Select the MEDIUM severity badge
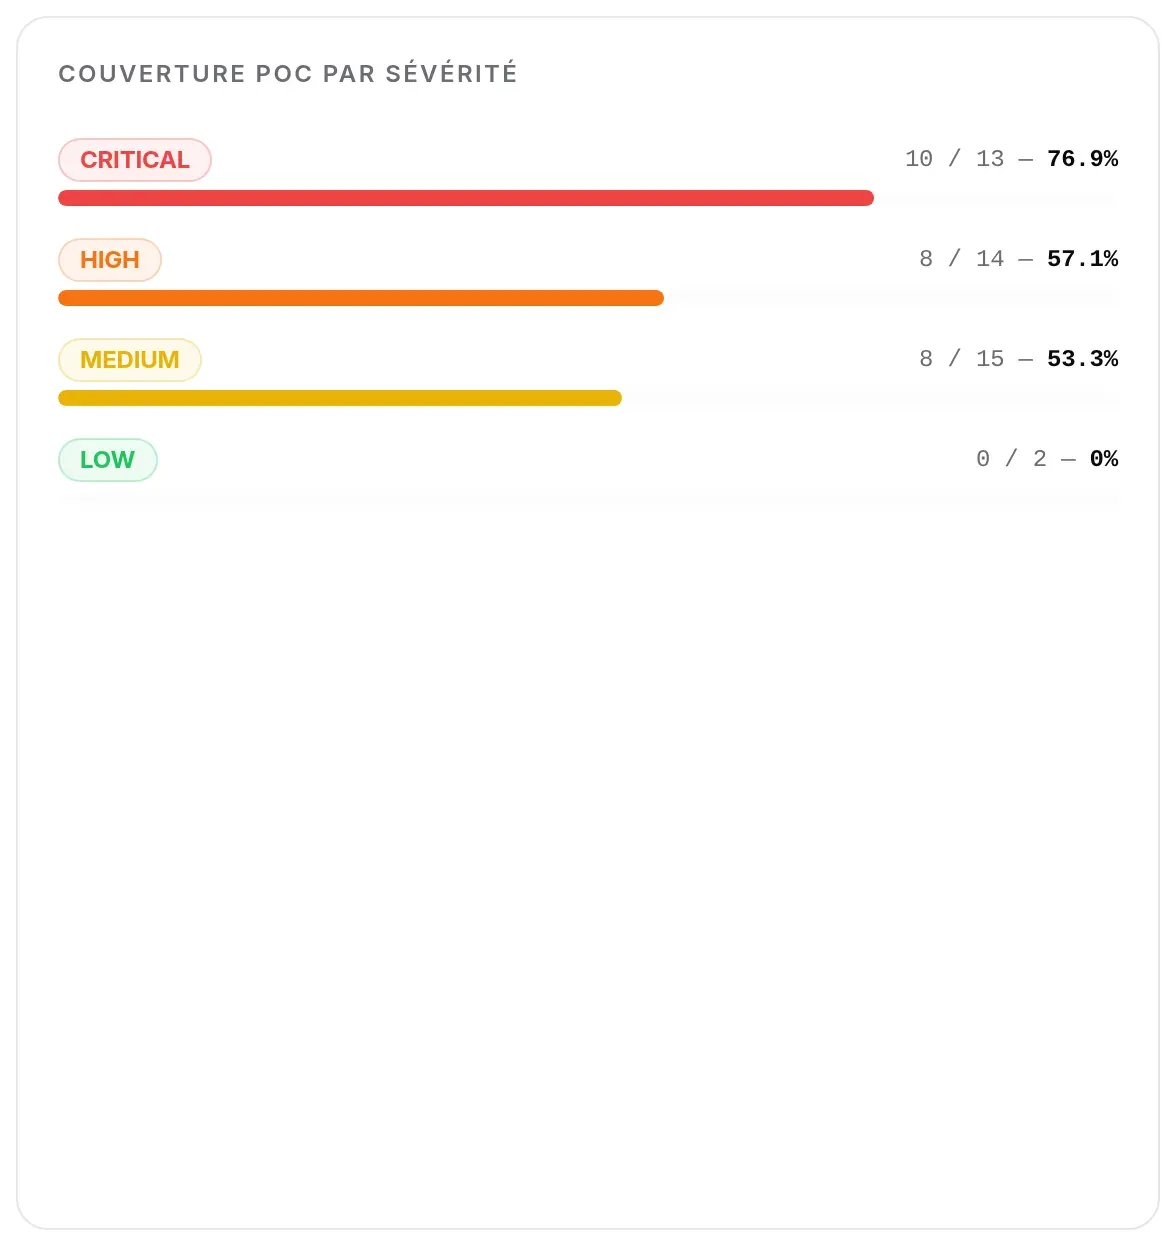 [x=130, y=360]
